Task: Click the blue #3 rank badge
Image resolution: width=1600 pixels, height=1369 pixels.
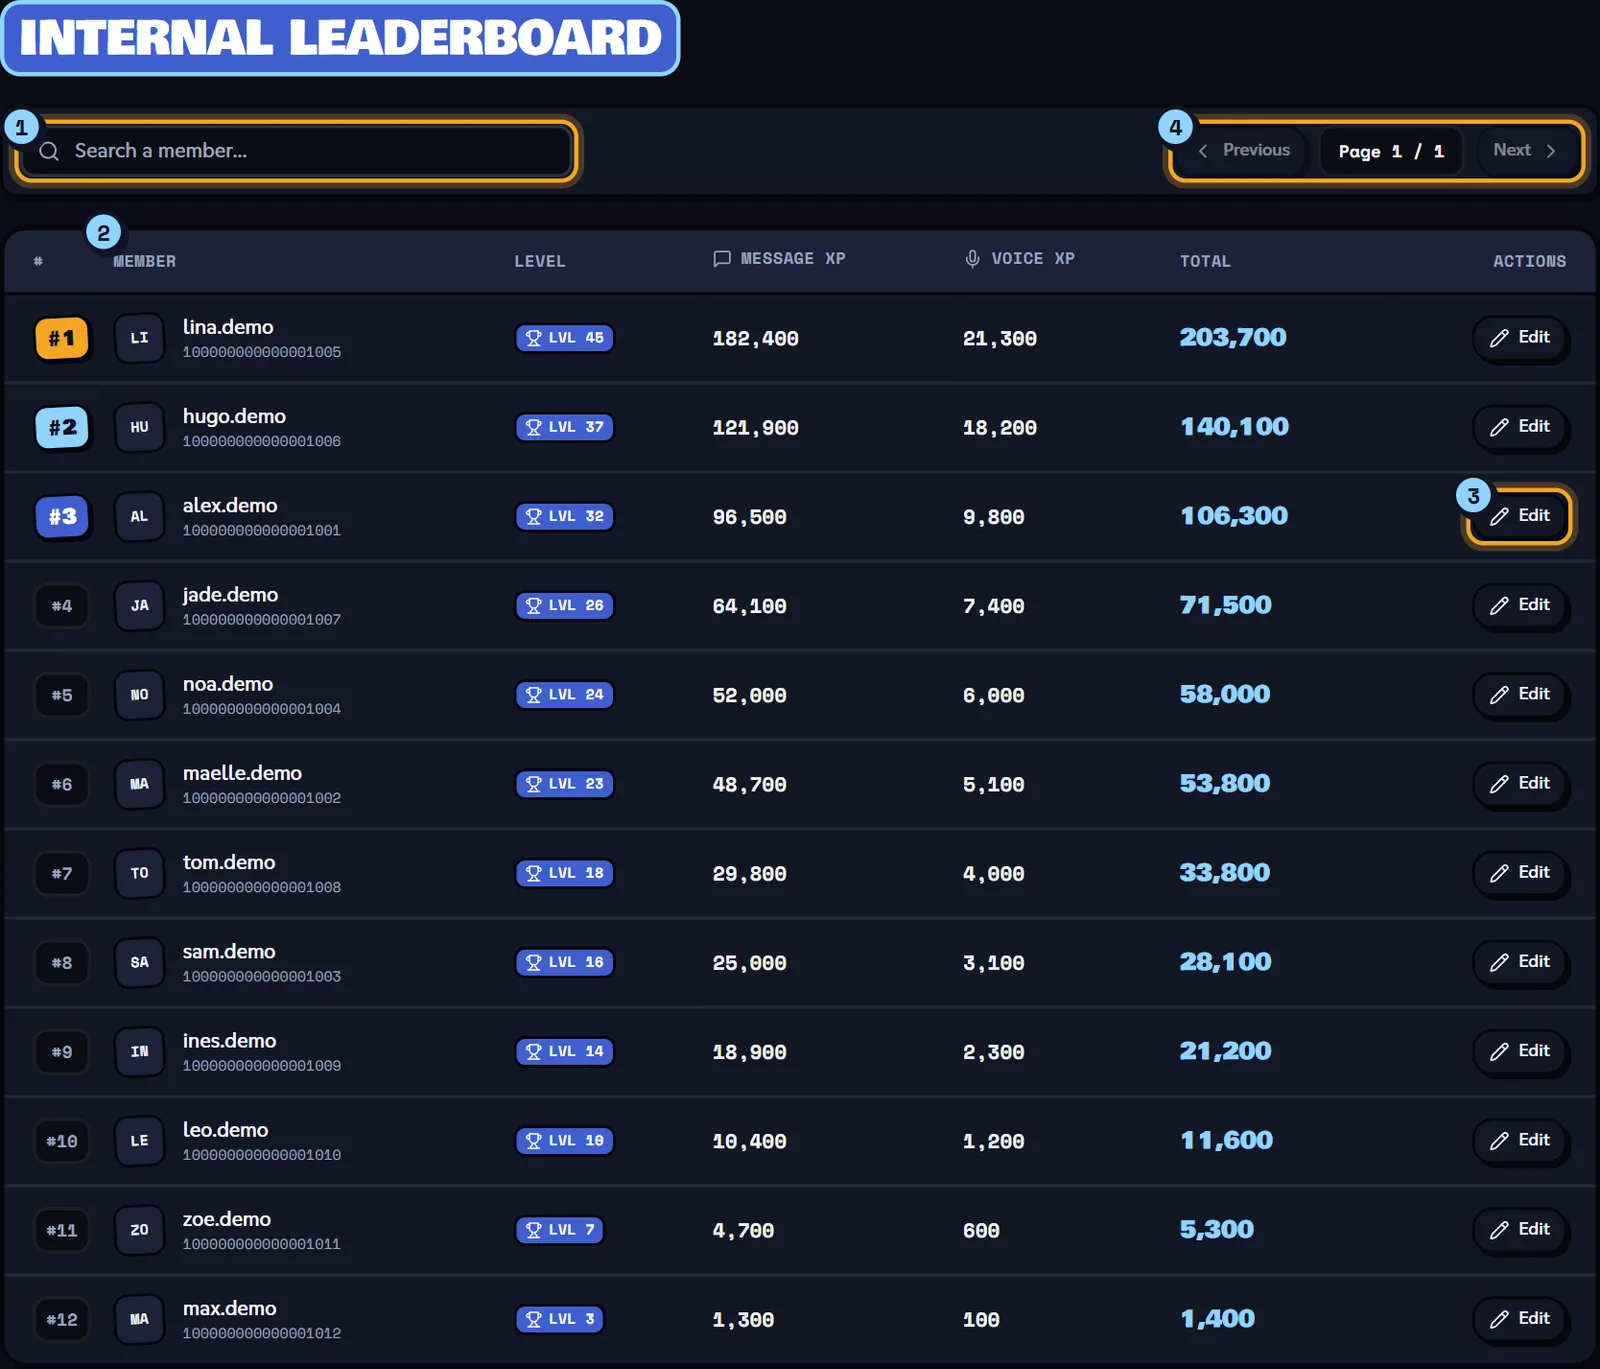Action: point(62,516)
